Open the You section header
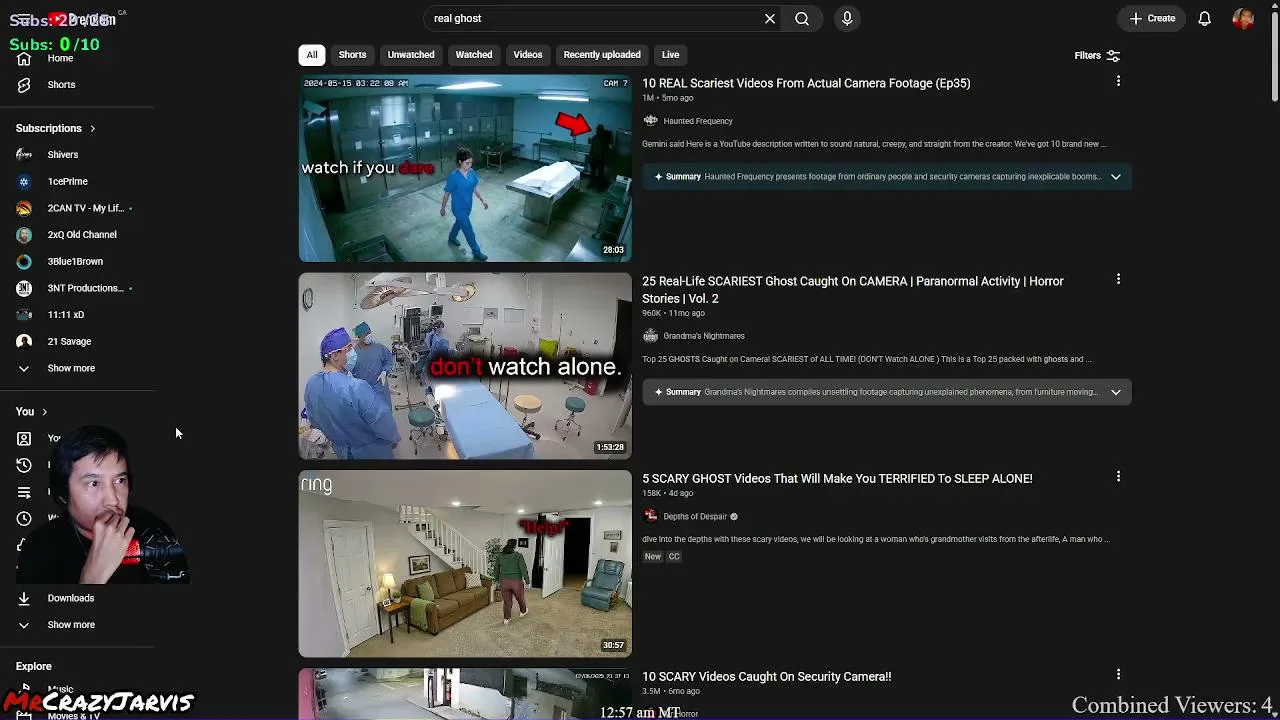 (31, 412)
